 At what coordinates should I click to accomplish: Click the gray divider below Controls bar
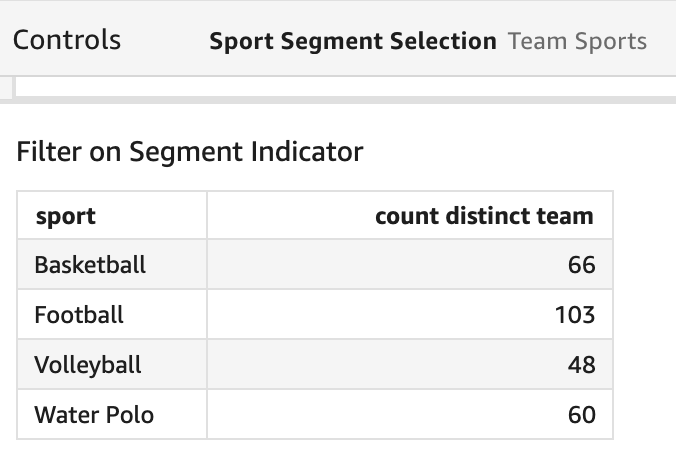(x=340, y=99)
